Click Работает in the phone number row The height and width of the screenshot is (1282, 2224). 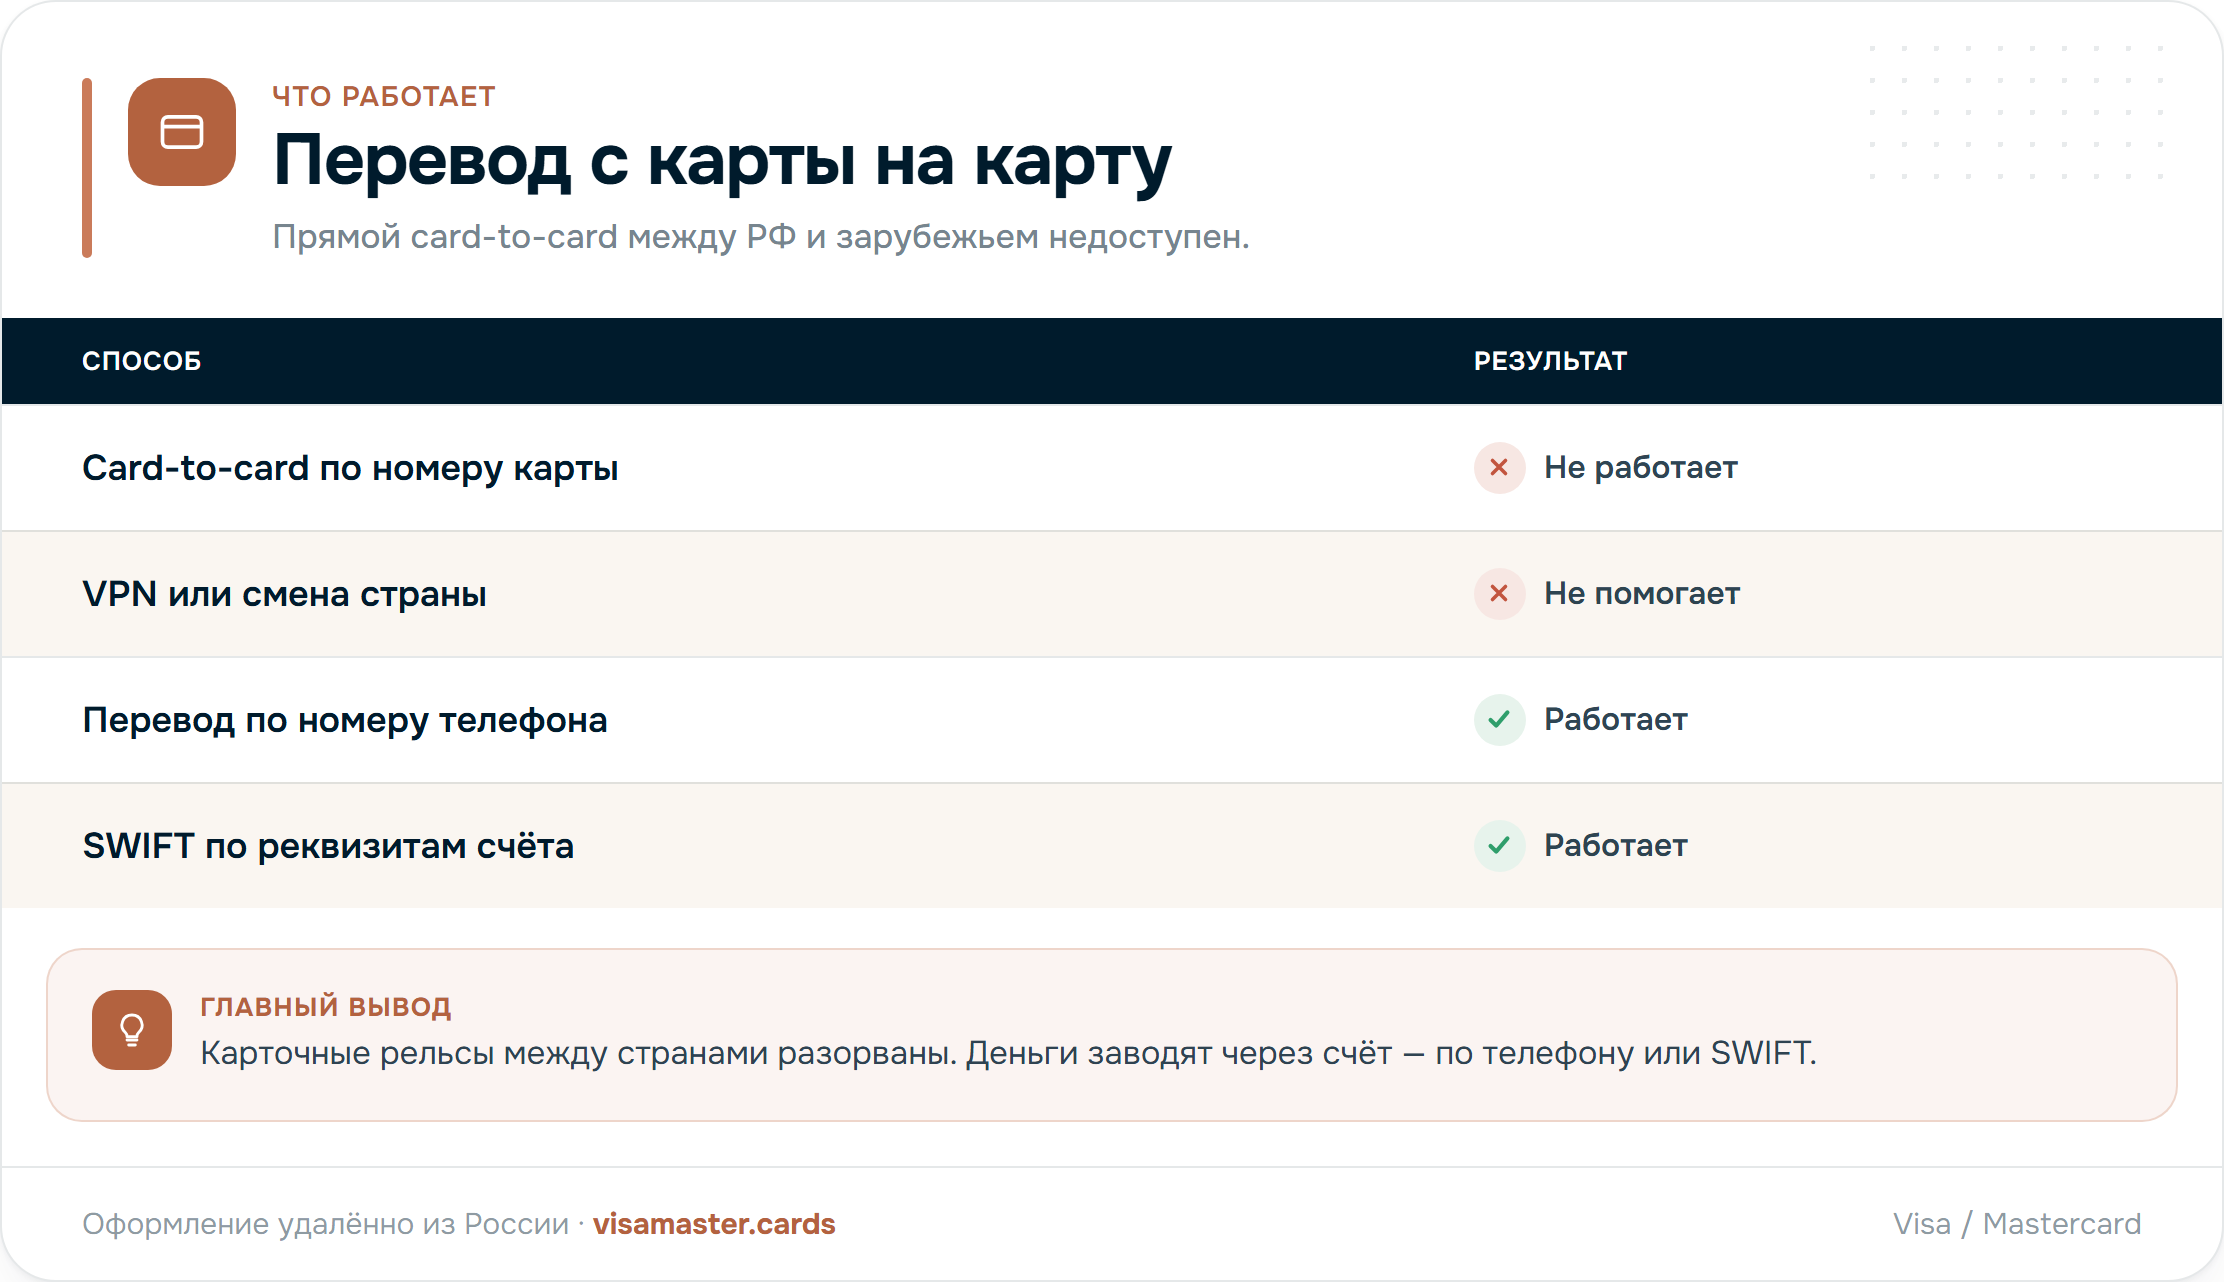(1616, 720)
